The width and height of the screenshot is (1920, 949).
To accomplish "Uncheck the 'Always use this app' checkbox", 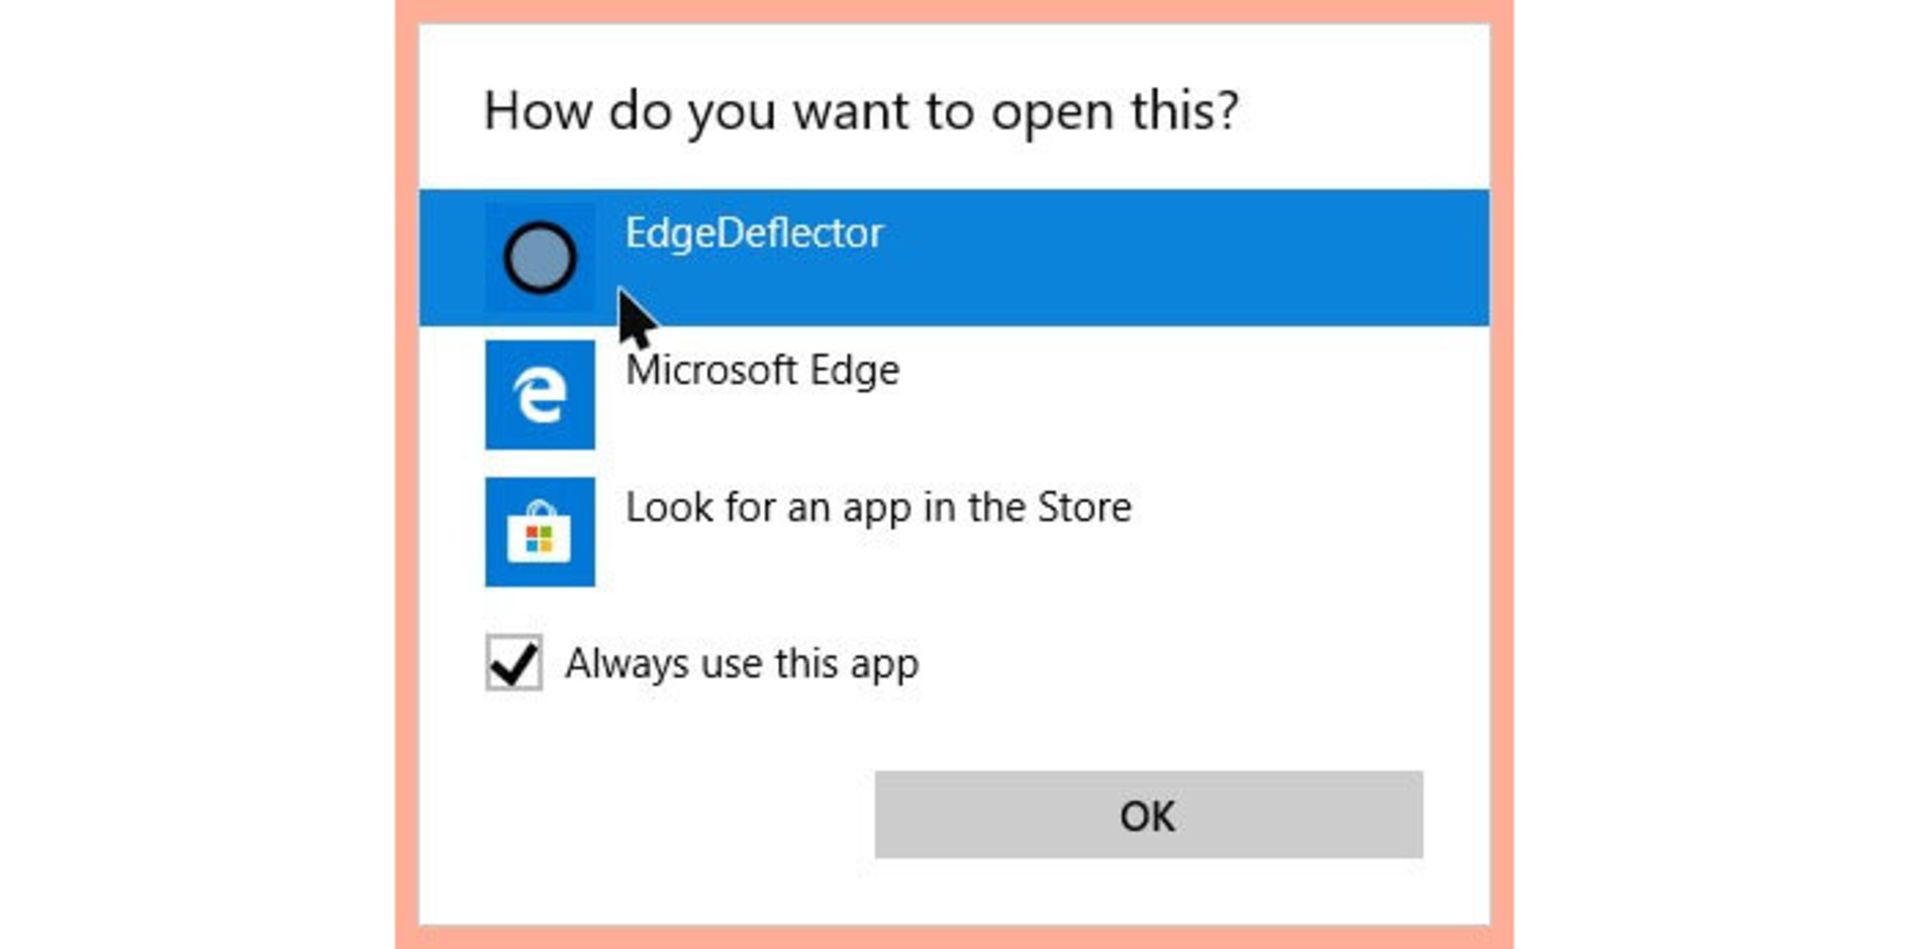I will 514,662.
